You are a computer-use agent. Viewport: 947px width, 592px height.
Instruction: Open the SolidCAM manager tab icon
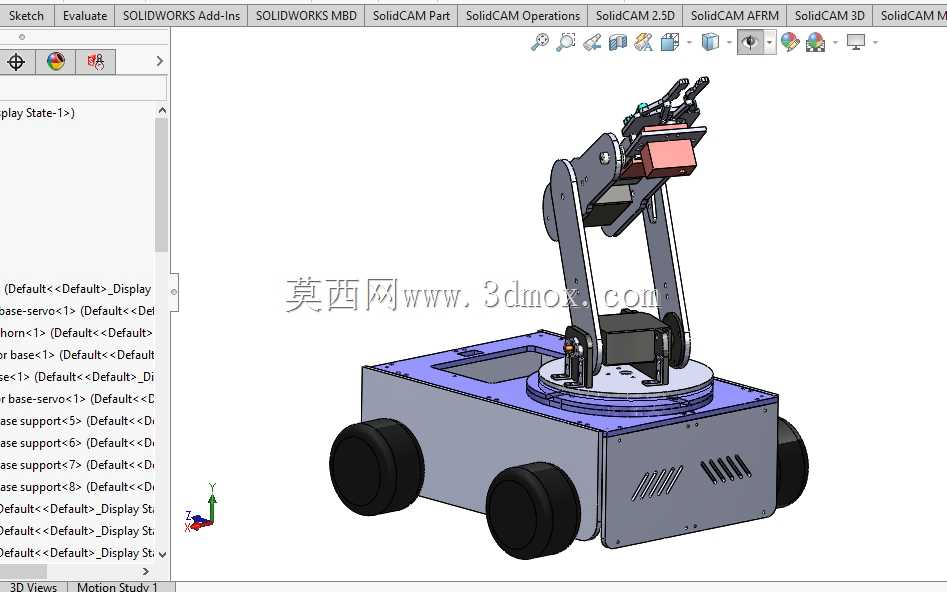click(x=95, y=62)
